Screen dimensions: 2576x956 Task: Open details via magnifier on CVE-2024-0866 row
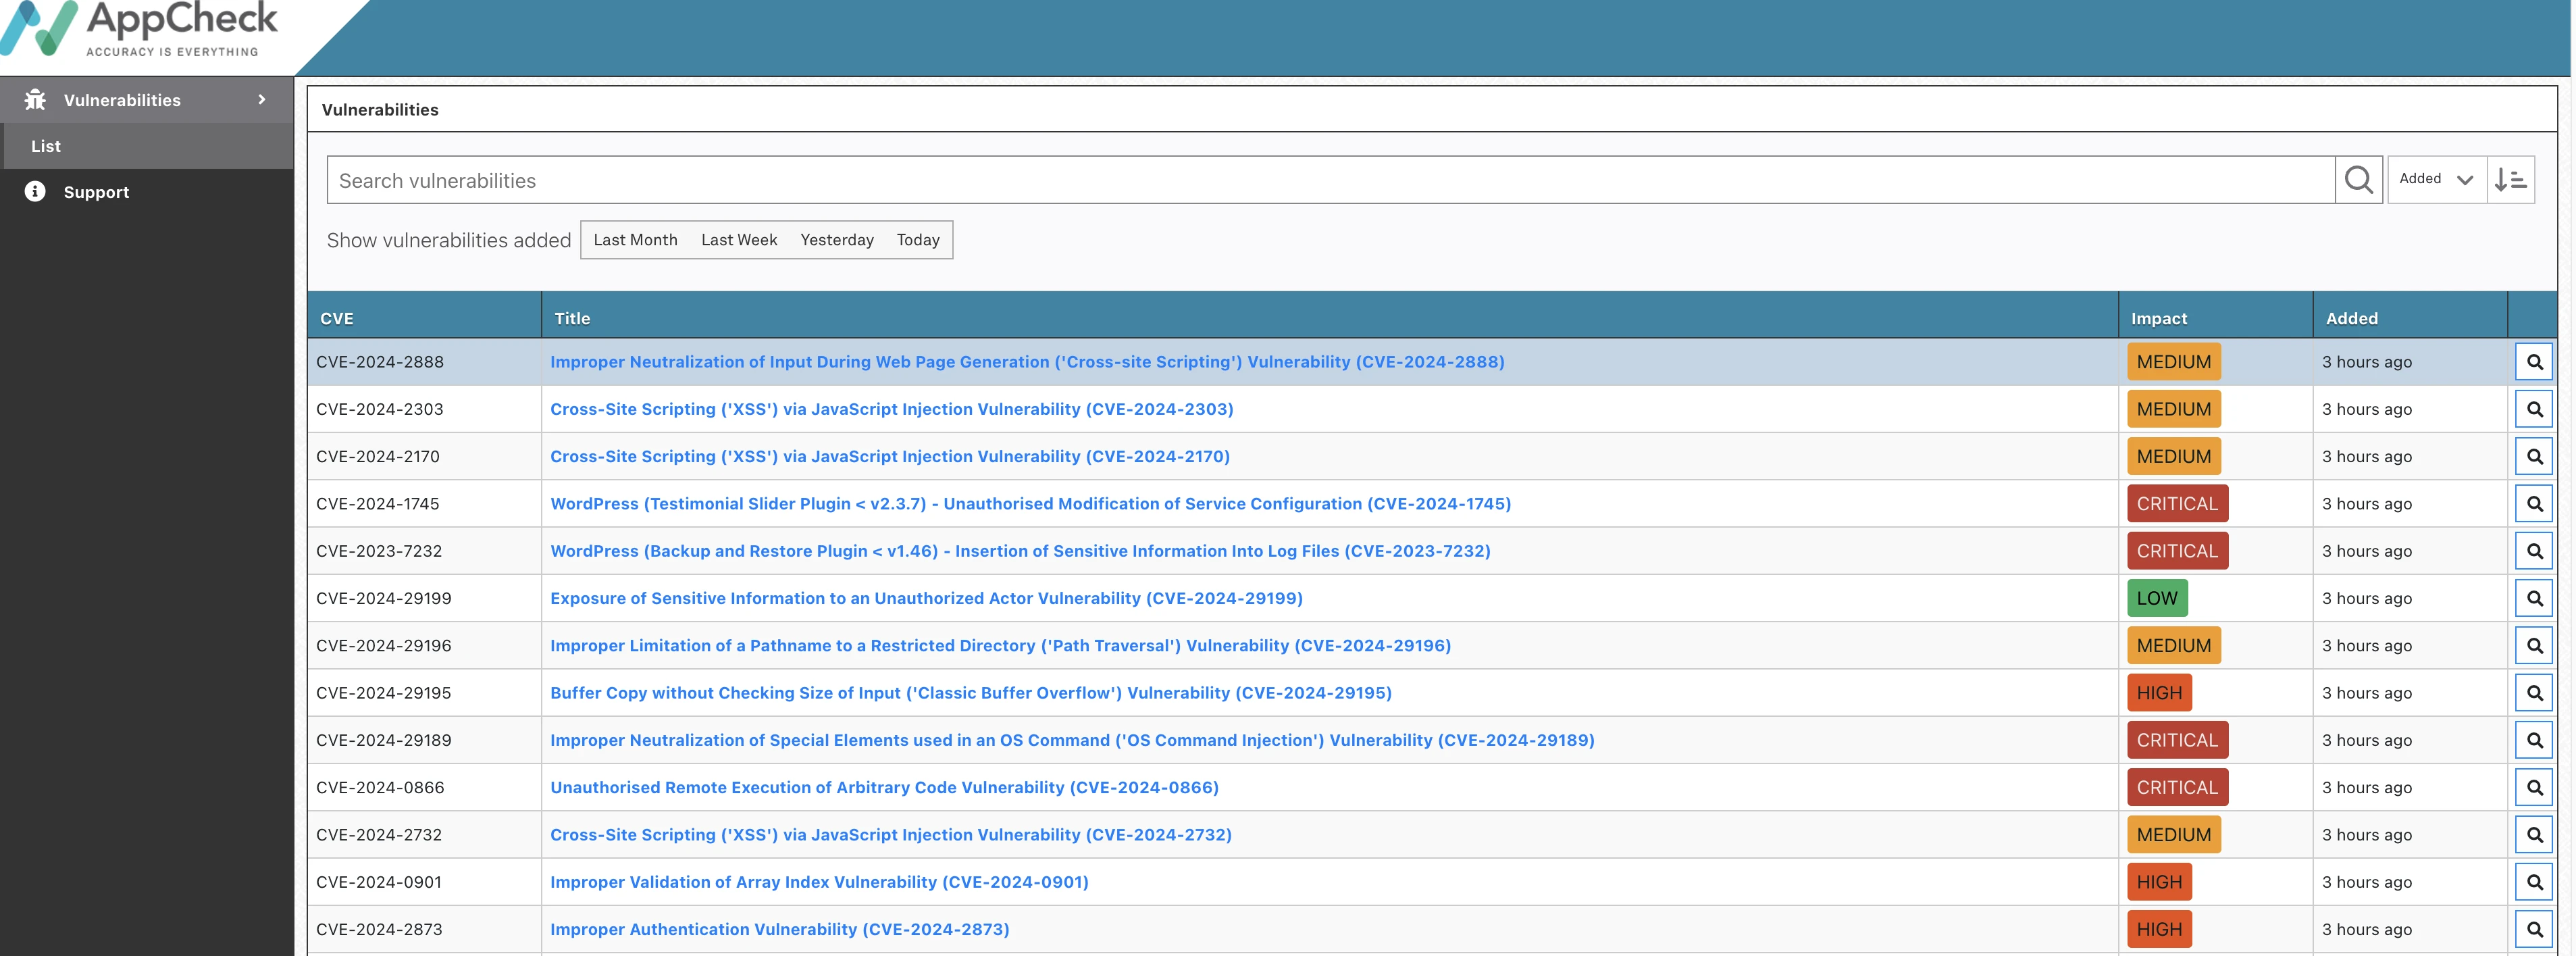[x=2534, y=787]
